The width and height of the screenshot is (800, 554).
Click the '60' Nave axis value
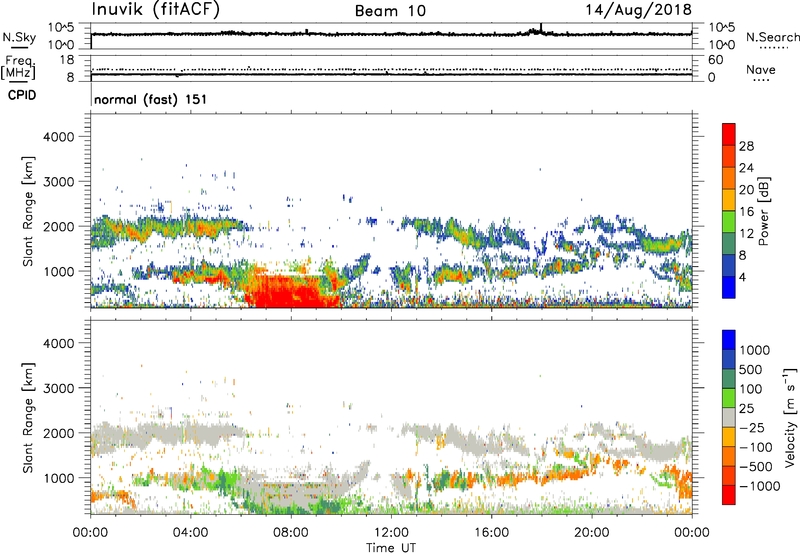click(715, 60)
